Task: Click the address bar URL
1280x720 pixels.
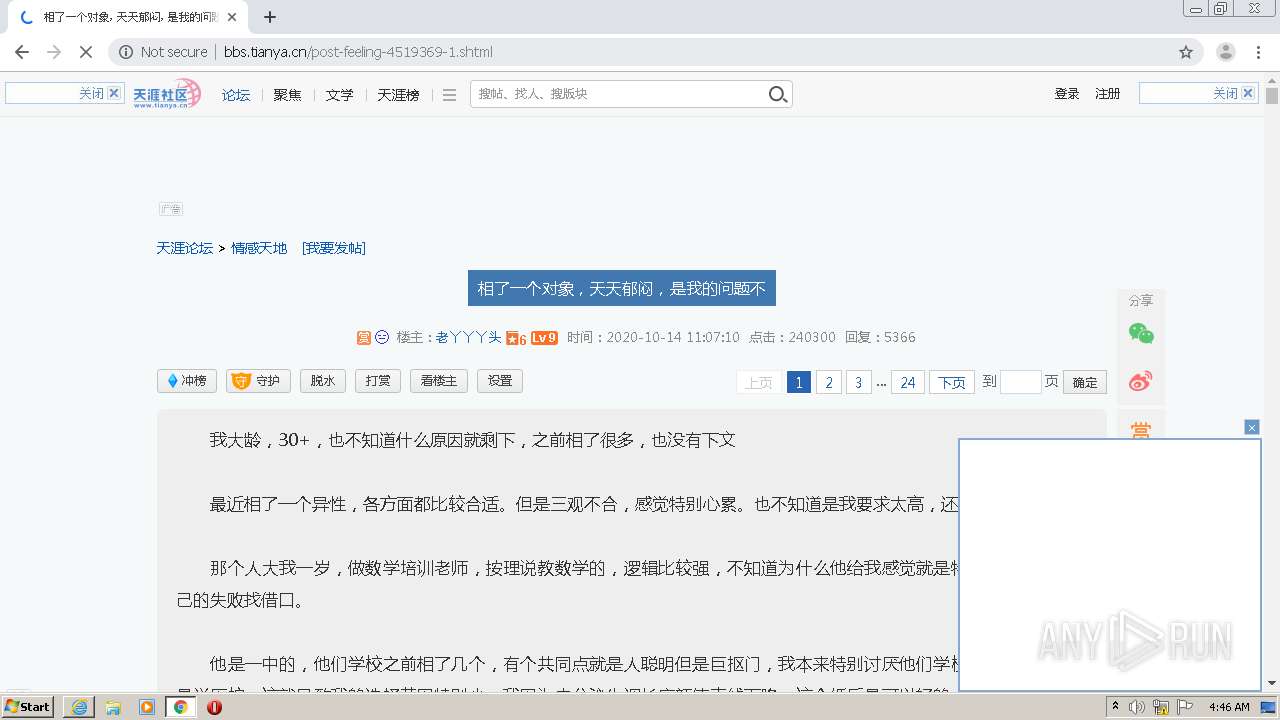Action: [358, 52]
